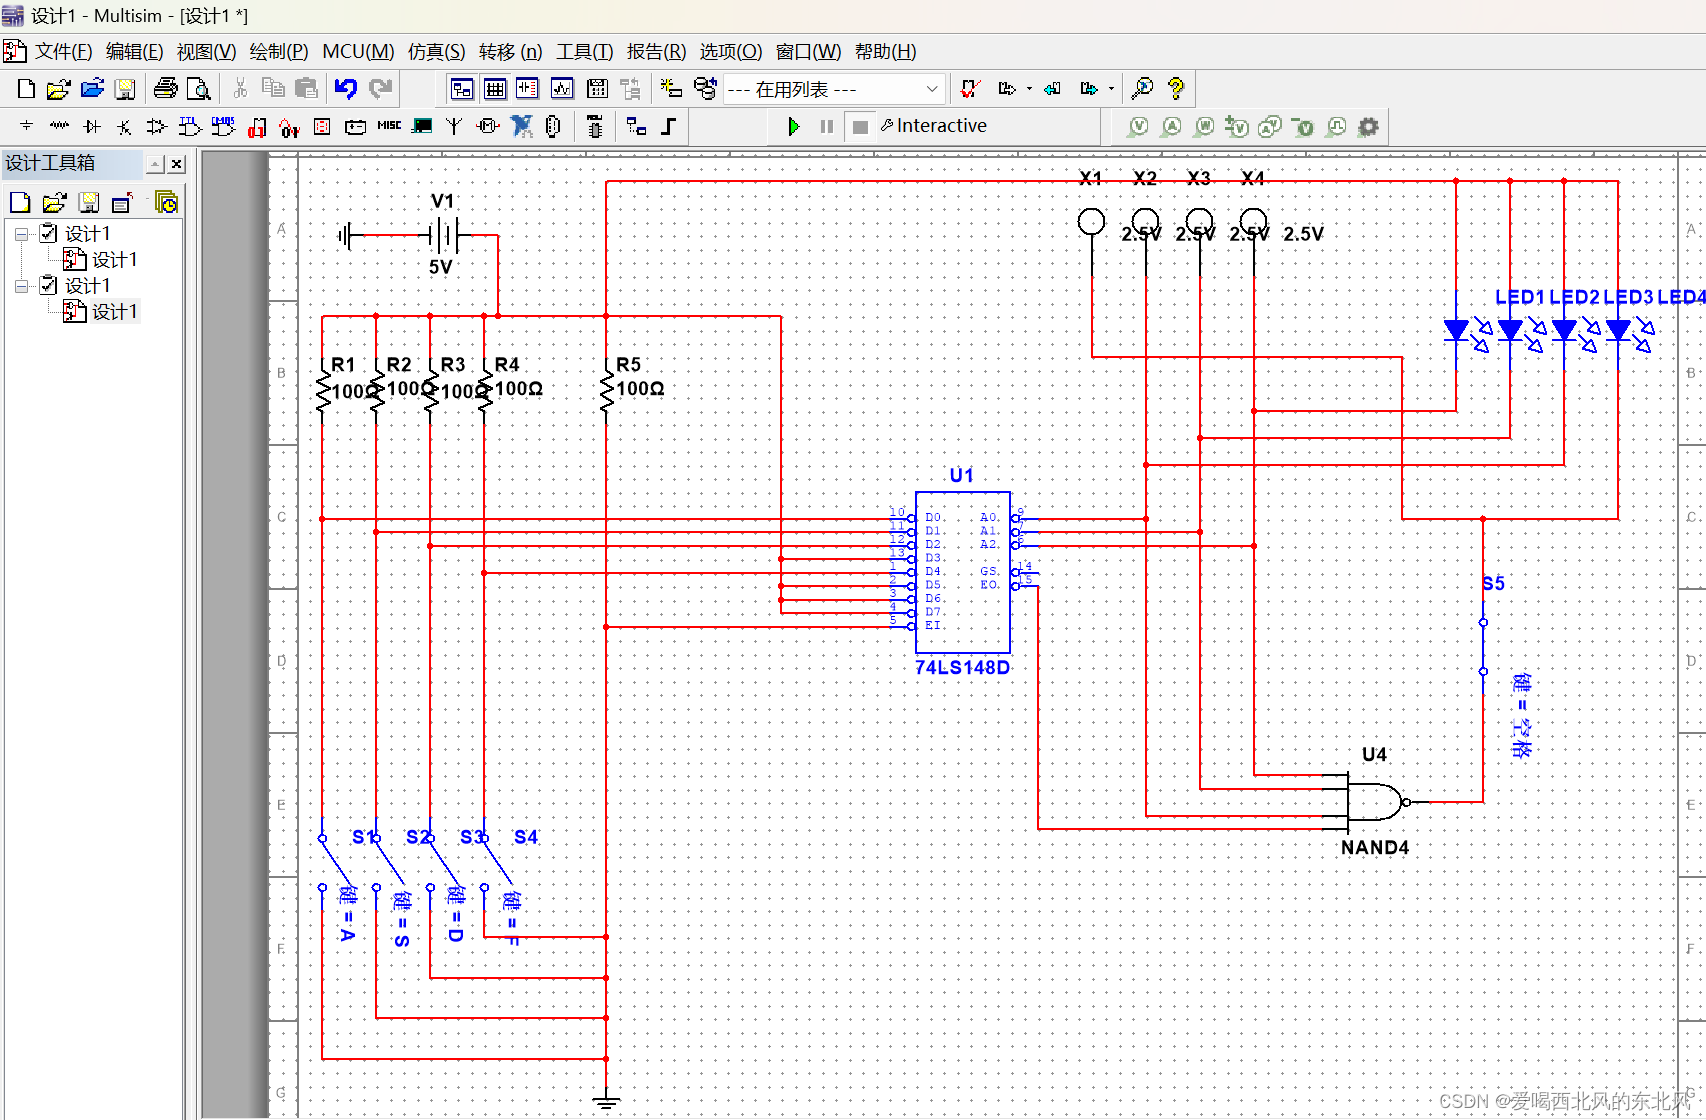Open the indicator components group
Screen dimensions: 1706x1120
coord(321,126)
